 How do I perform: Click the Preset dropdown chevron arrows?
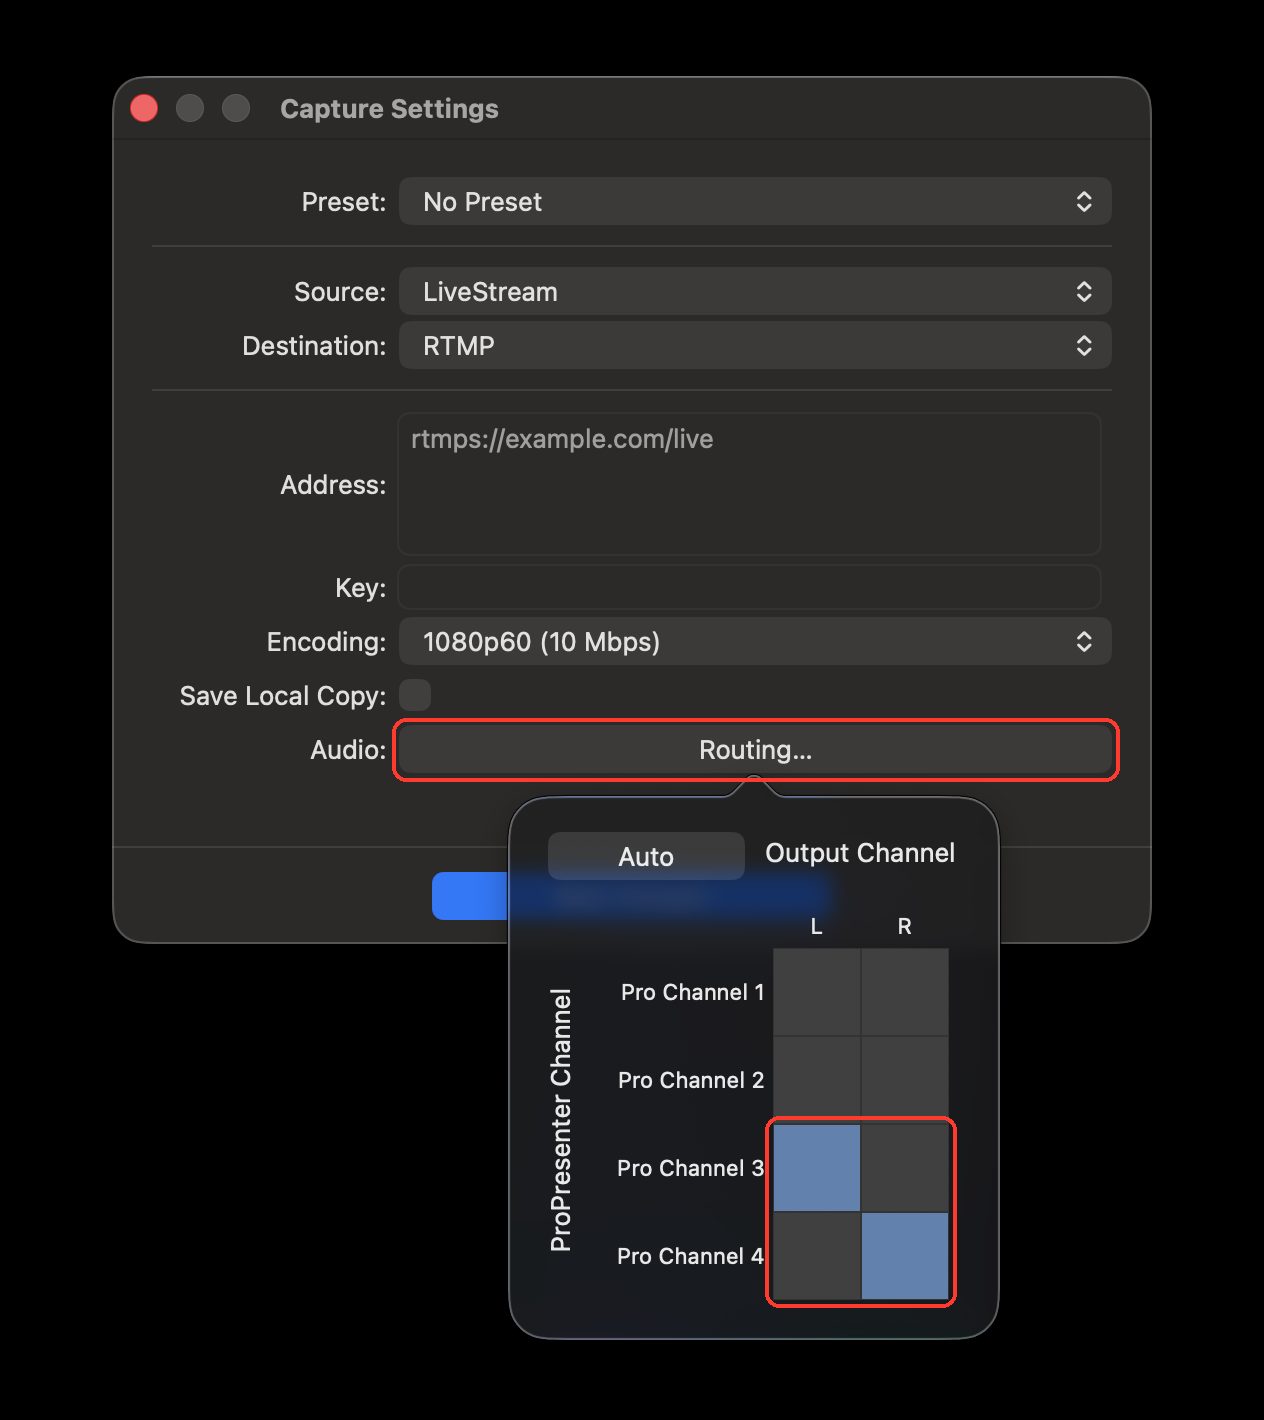1084,202
